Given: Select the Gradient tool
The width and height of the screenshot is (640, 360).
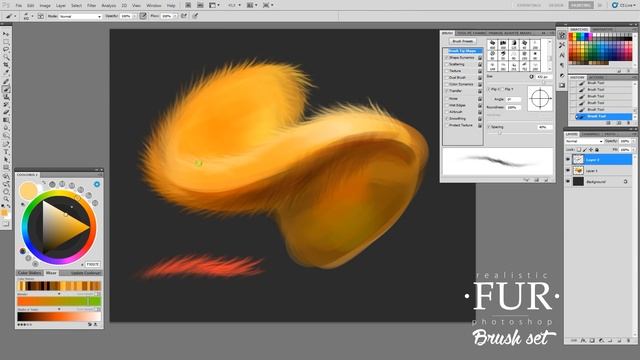Looking at the screenshot, I should [x=6, y=120].
